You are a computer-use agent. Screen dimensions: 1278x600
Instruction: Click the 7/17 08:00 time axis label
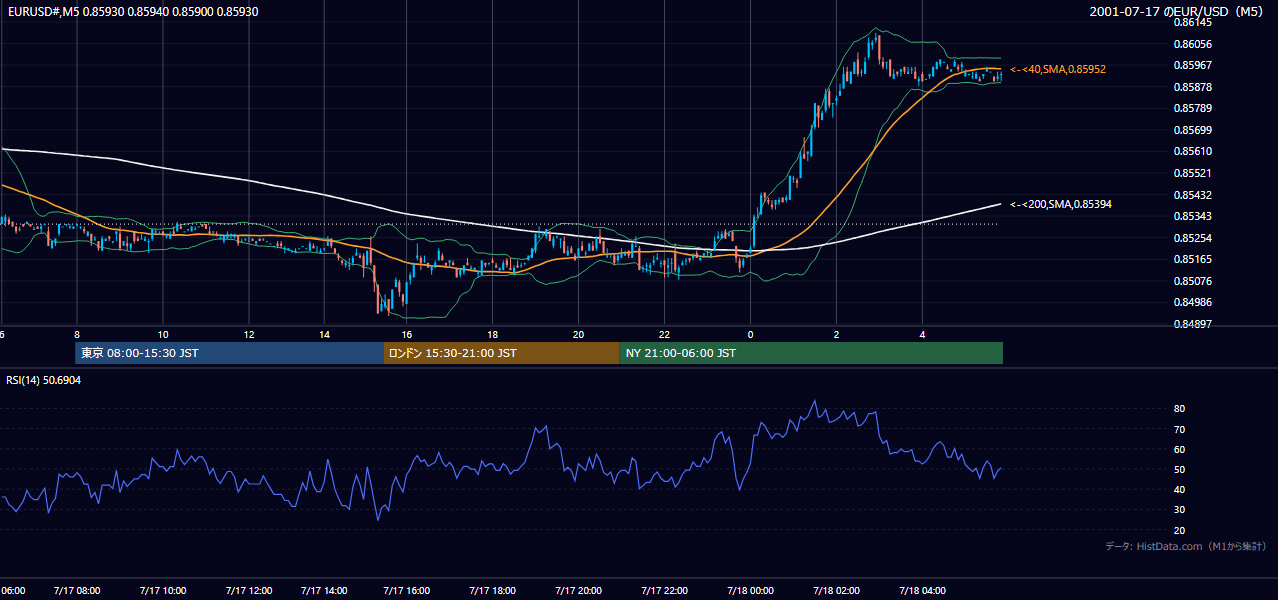point(77,590)
